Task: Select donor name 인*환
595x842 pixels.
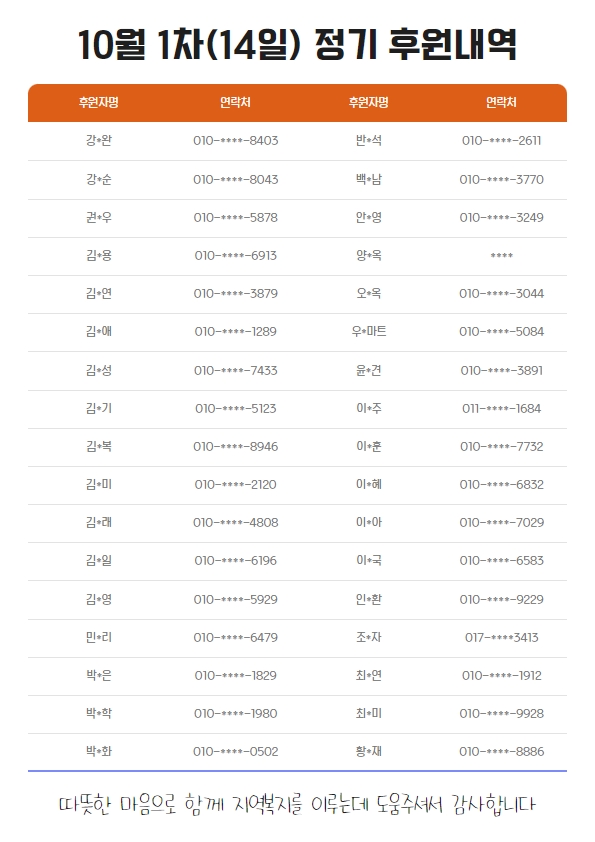Action: (x=369, y=599)
